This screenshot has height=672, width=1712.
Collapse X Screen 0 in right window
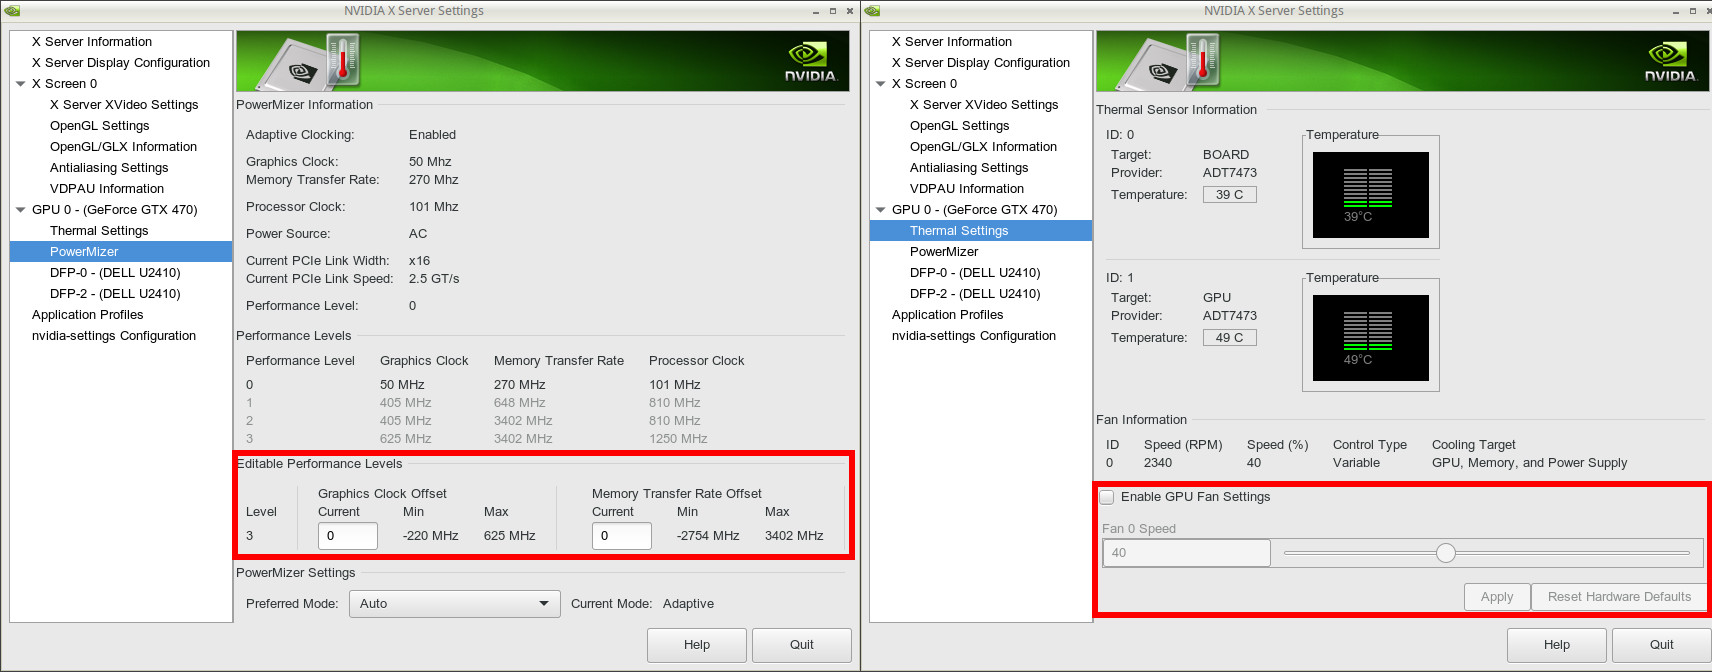(881, 84)
